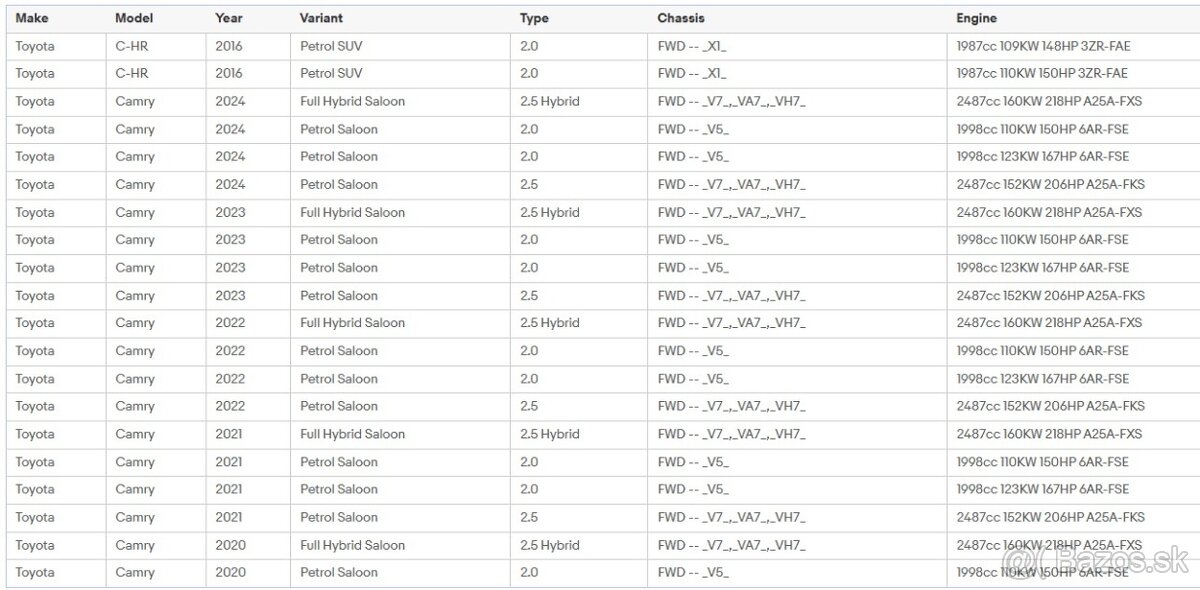Click Full Hybrid Saloon in 2023 row
The width and height of the screenshot is (1200, 590).
(x=352, y=212)
